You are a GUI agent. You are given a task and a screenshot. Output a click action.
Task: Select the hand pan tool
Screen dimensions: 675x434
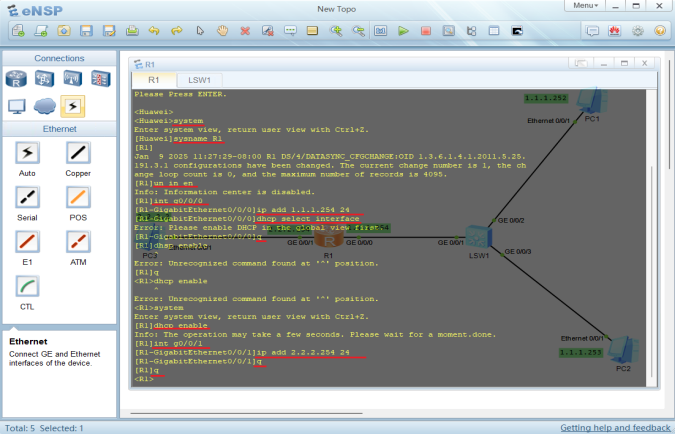(x=222, y=31)
